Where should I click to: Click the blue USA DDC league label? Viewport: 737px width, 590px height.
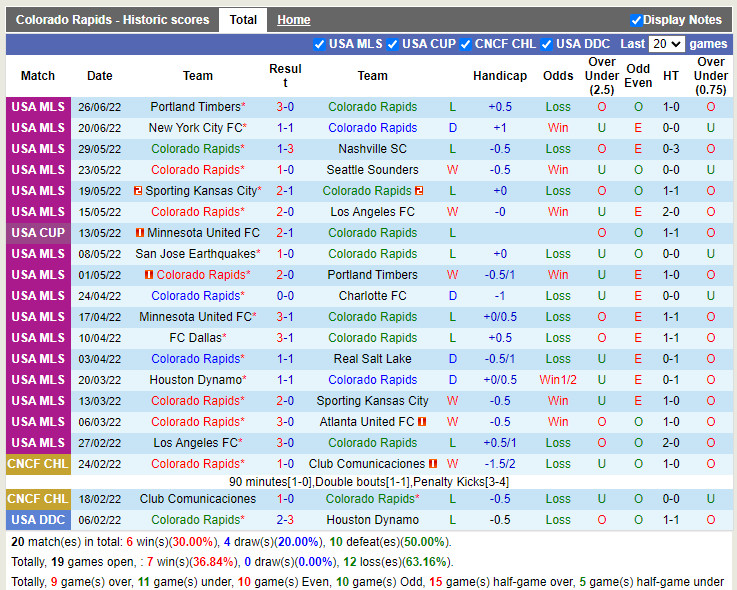tap(38, 520)
